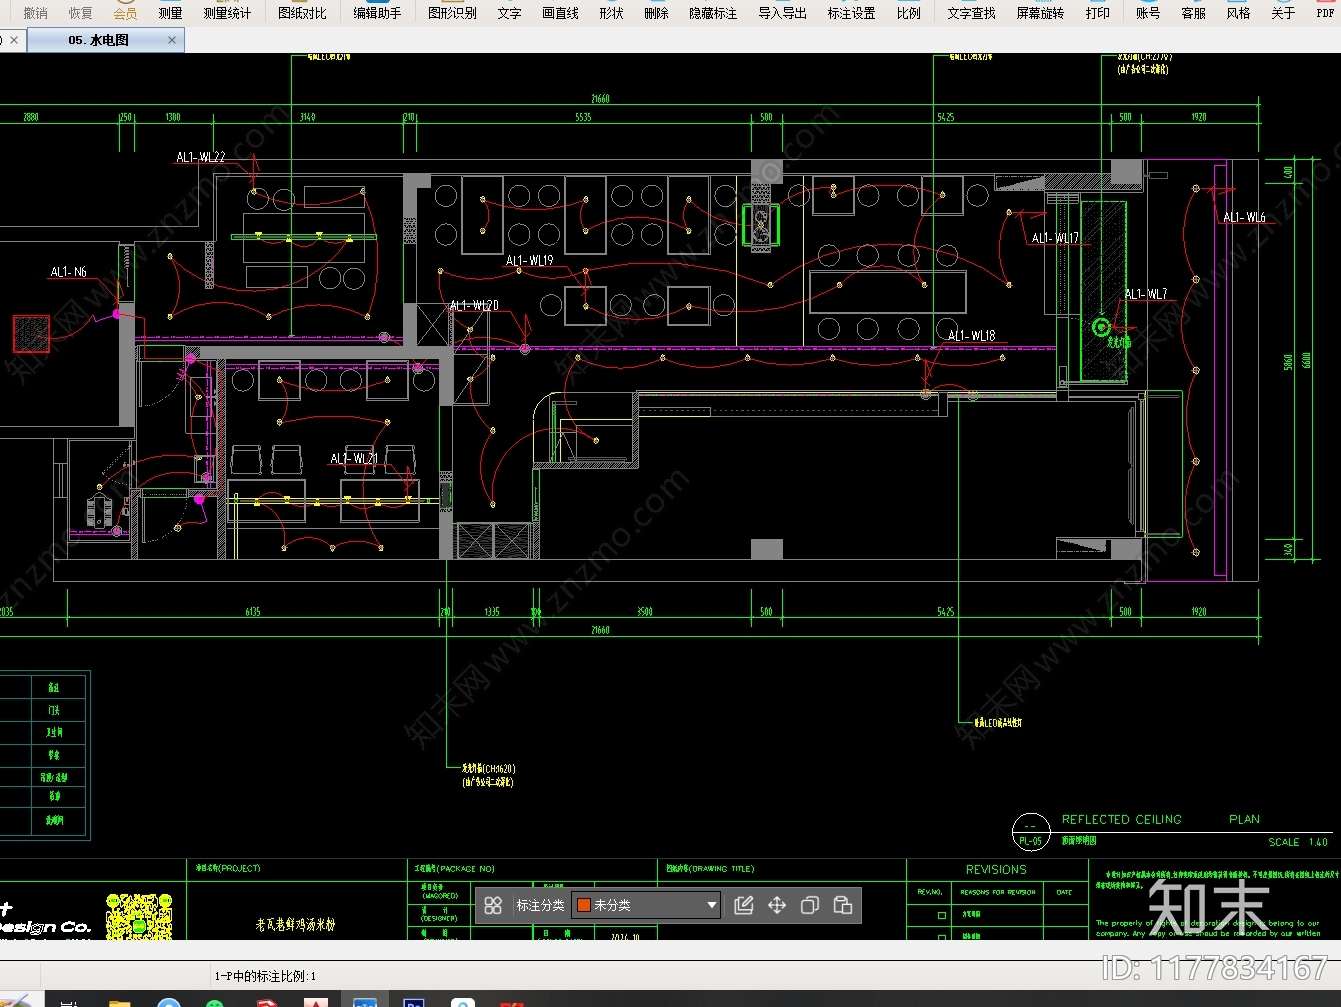Screen dimensions: 1341x1007
Task: Select the 形状 shape tool
Action: click(611, 13)
